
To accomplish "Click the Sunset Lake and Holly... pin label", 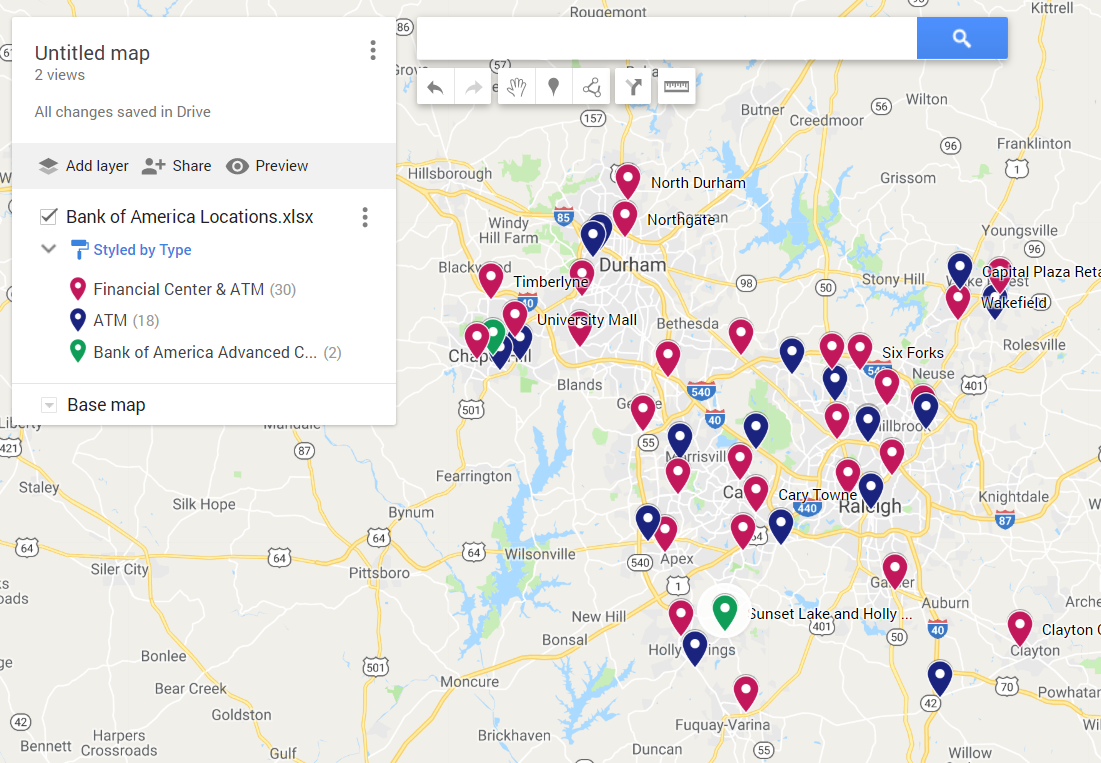I will 831,614.
